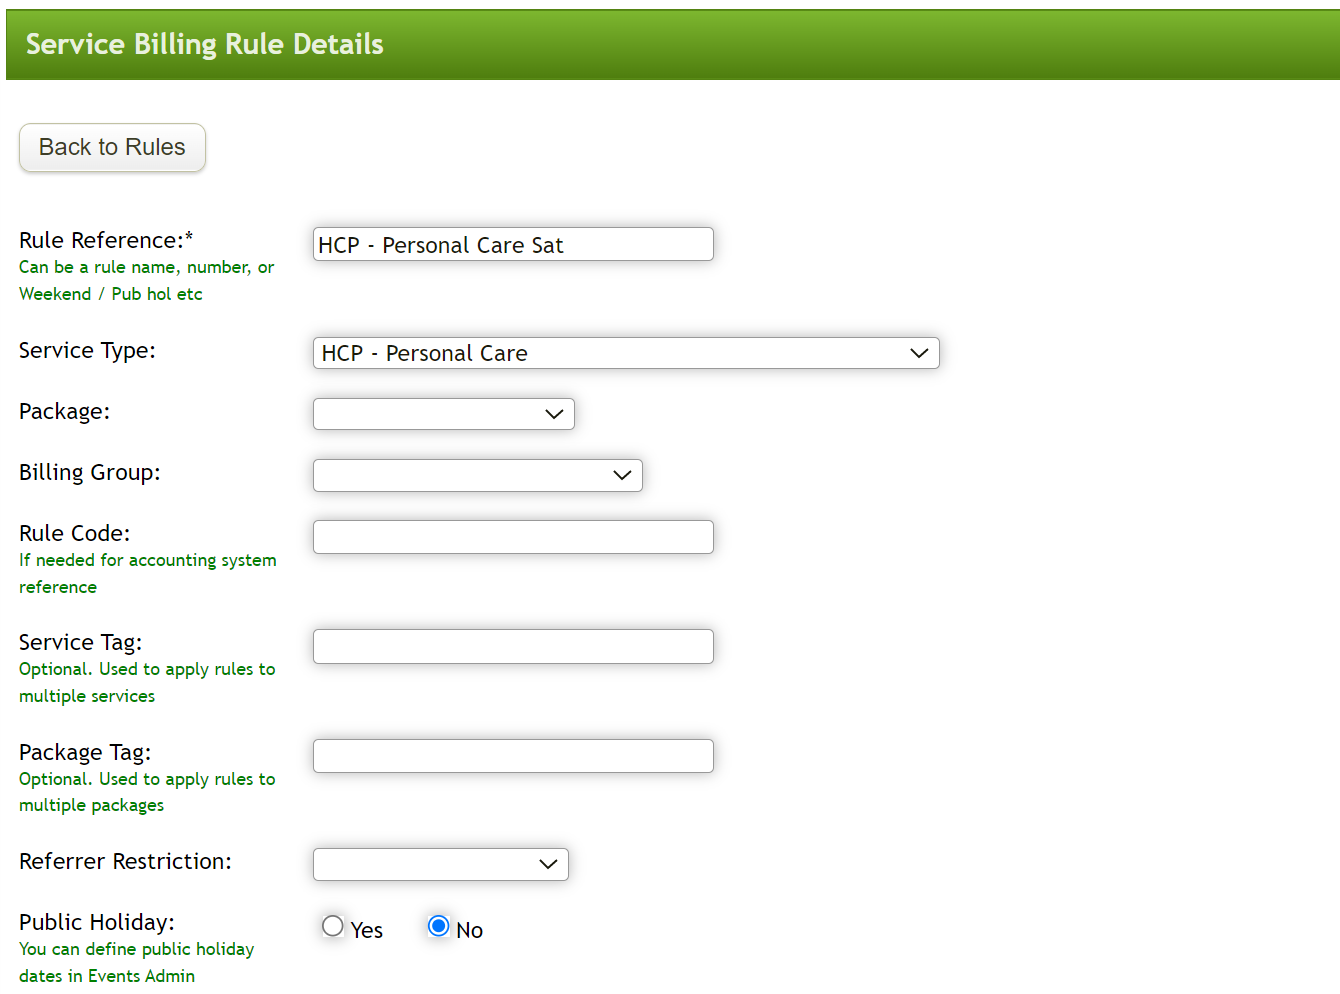Select the HCP - Personal Care Sat text

[x=441, y=244]
